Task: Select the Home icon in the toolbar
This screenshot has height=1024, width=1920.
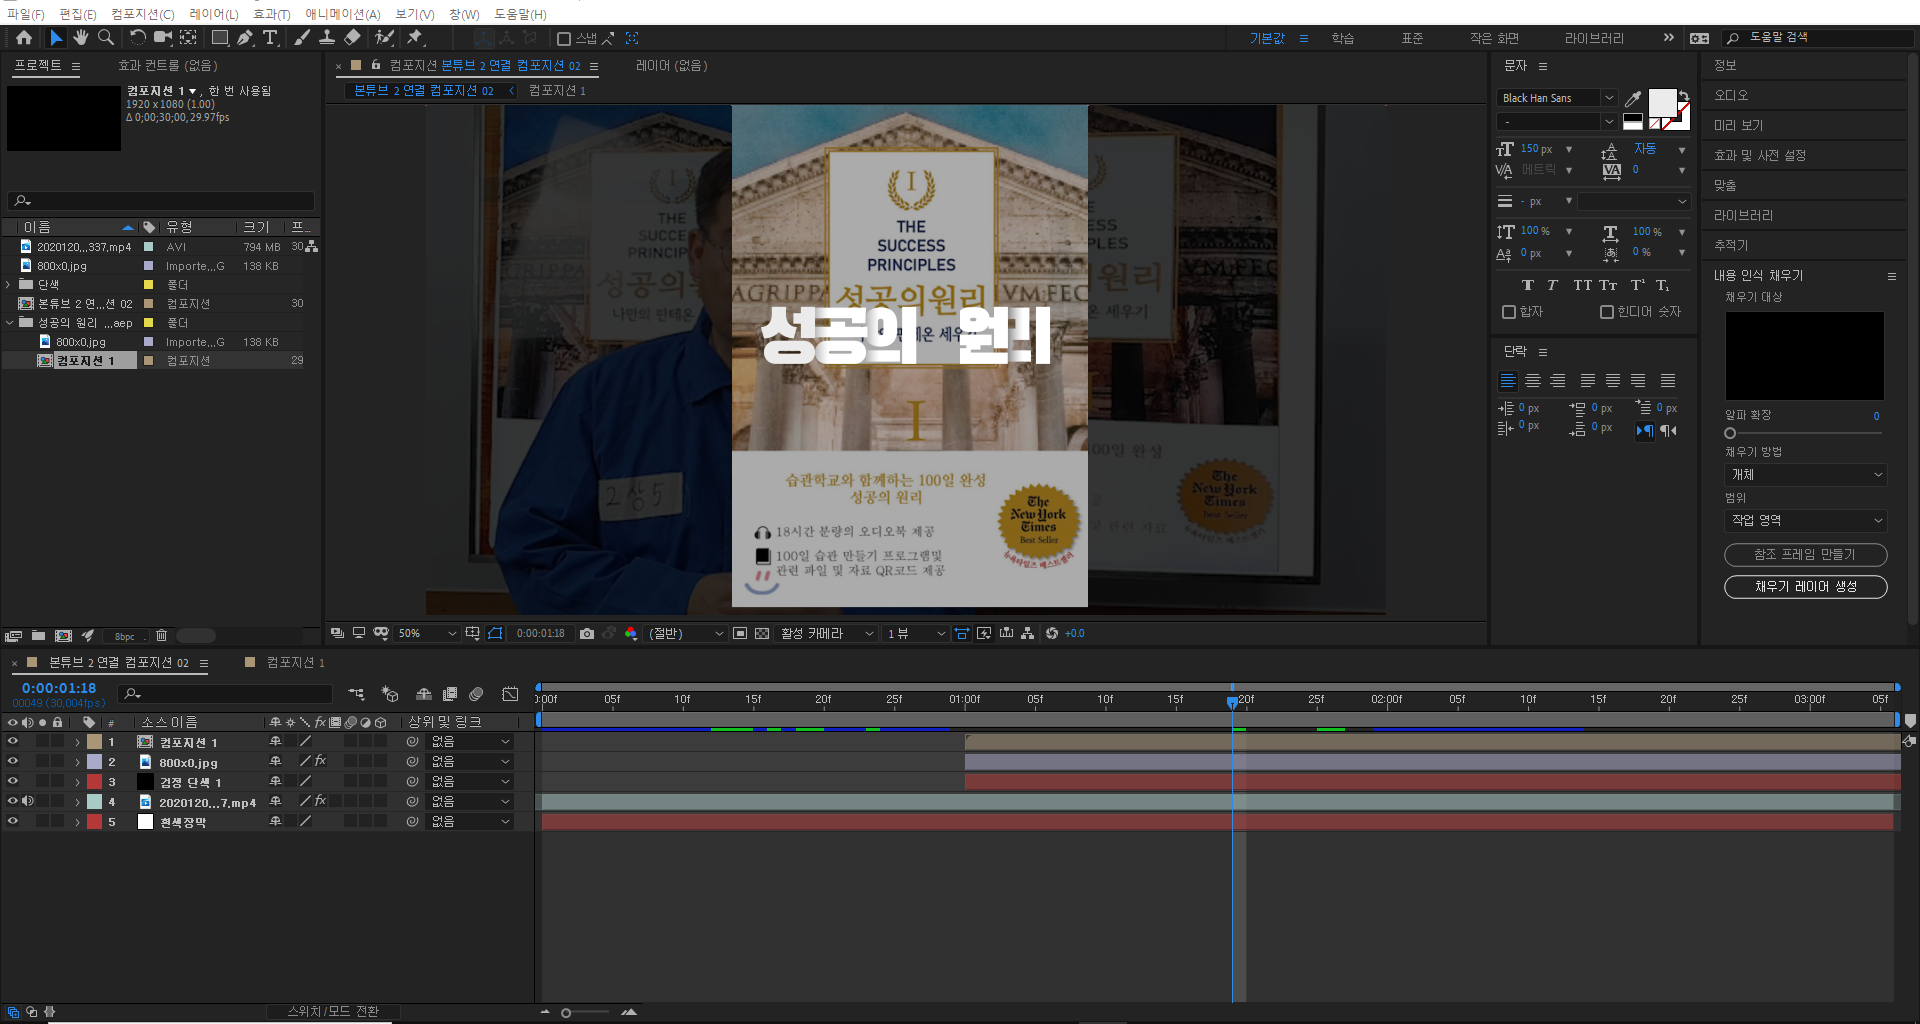Action: (x=24, y=38)
